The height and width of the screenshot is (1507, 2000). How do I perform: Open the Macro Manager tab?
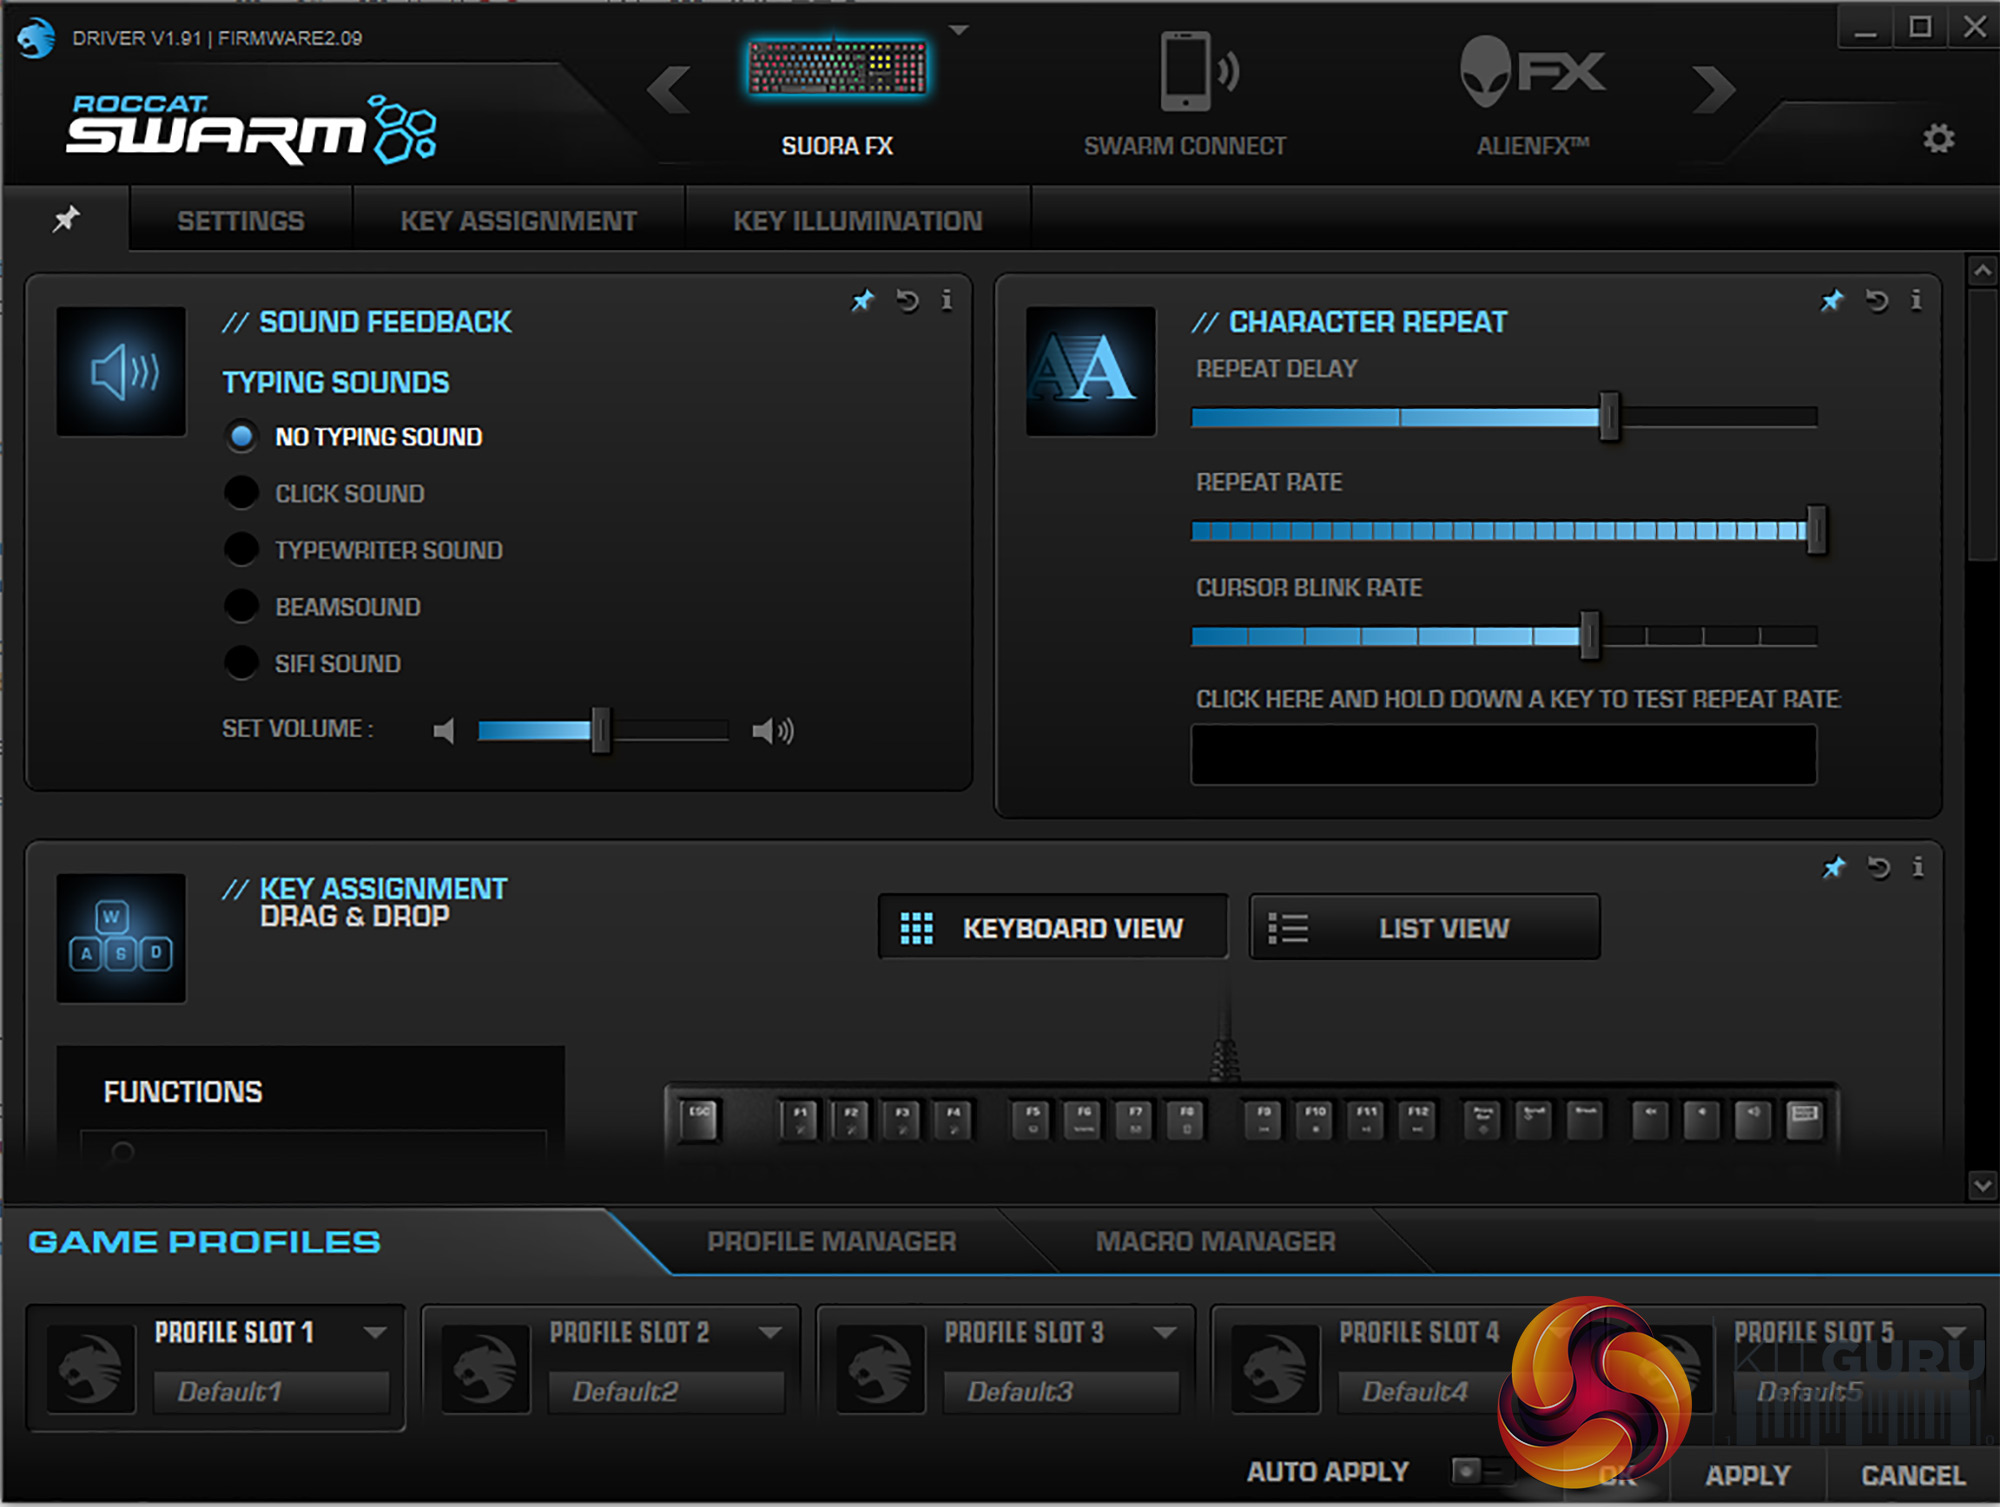click(x=1215, y=1241)
